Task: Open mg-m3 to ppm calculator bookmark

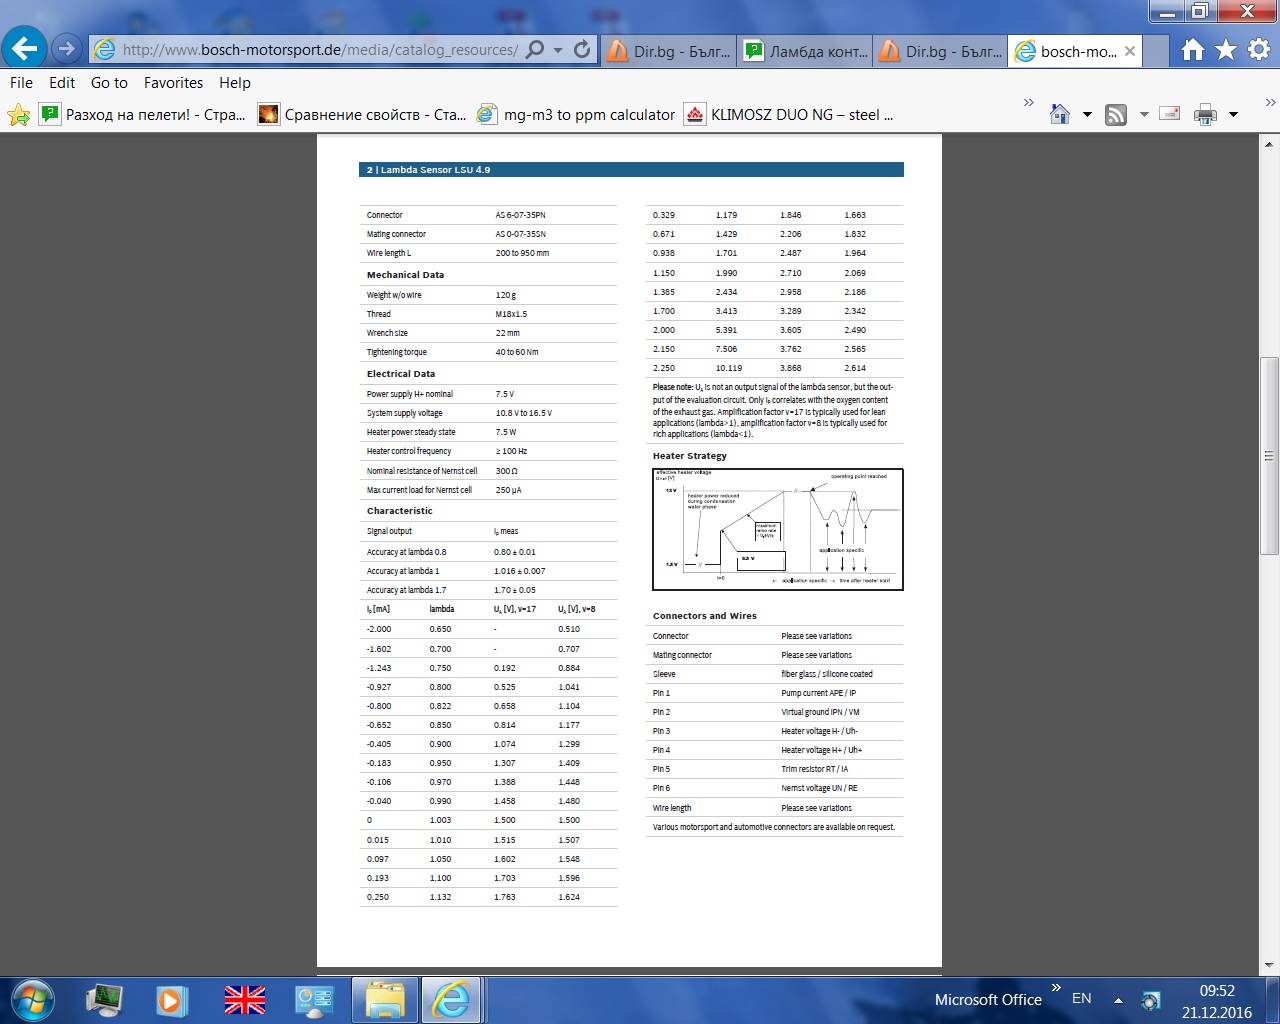Action: 576,115
